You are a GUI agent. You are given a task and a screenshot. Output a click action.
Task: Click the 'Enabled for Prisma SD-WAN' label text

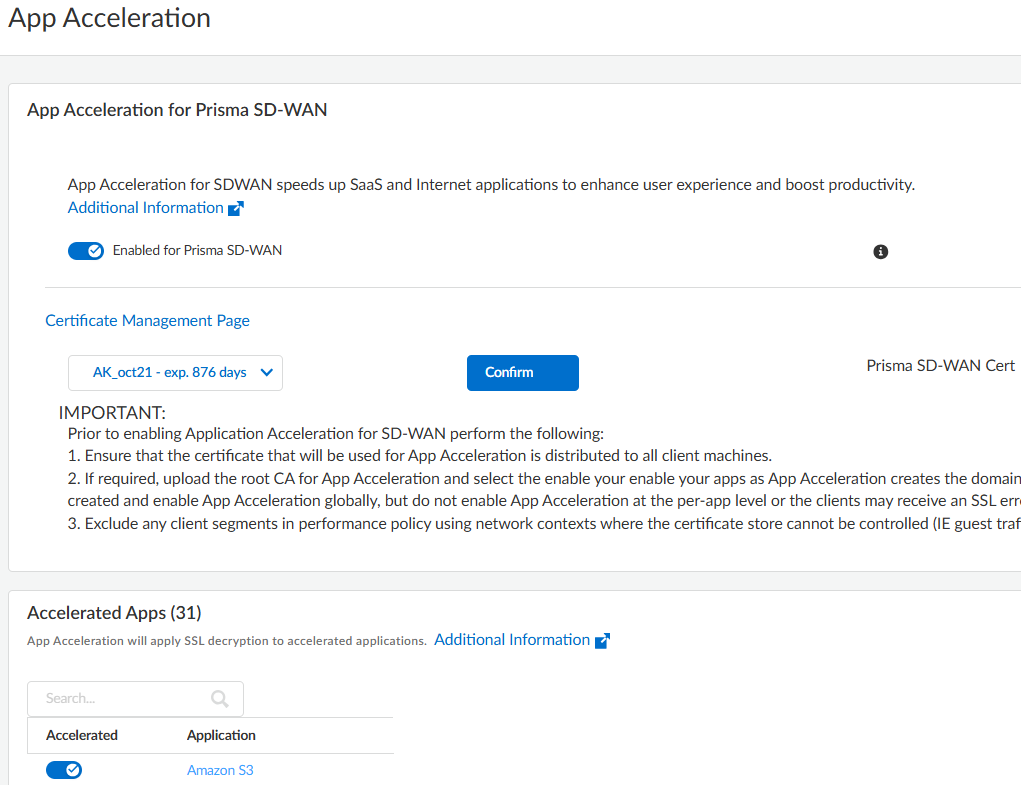197,251
